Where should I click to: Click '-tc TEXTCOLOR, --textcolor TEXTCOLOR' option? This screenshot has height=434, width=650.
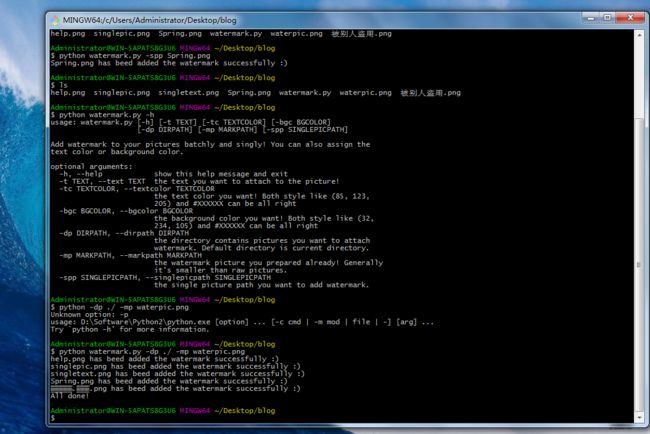[x=137, y=189]
